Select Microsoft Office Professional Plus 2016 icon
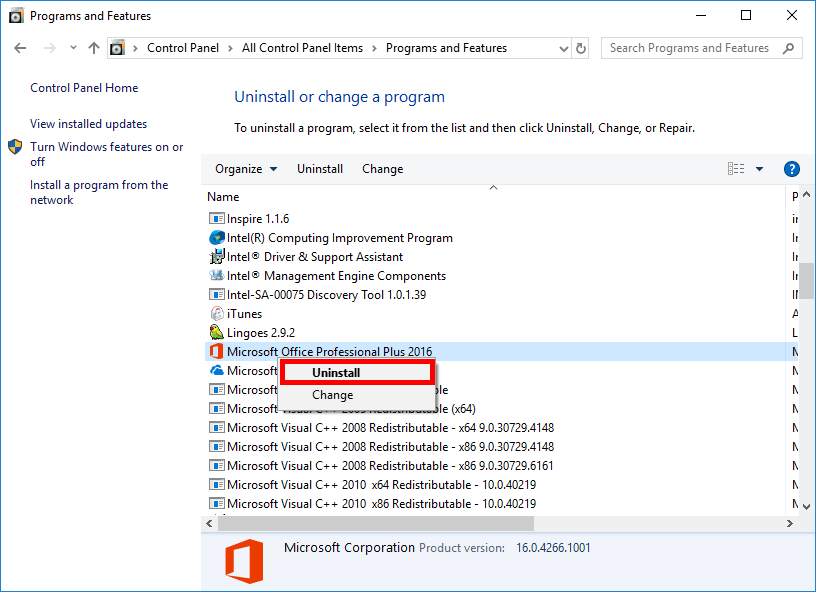Image resolution: width=816 pixels, height=592 pixels. coord(216,352)
